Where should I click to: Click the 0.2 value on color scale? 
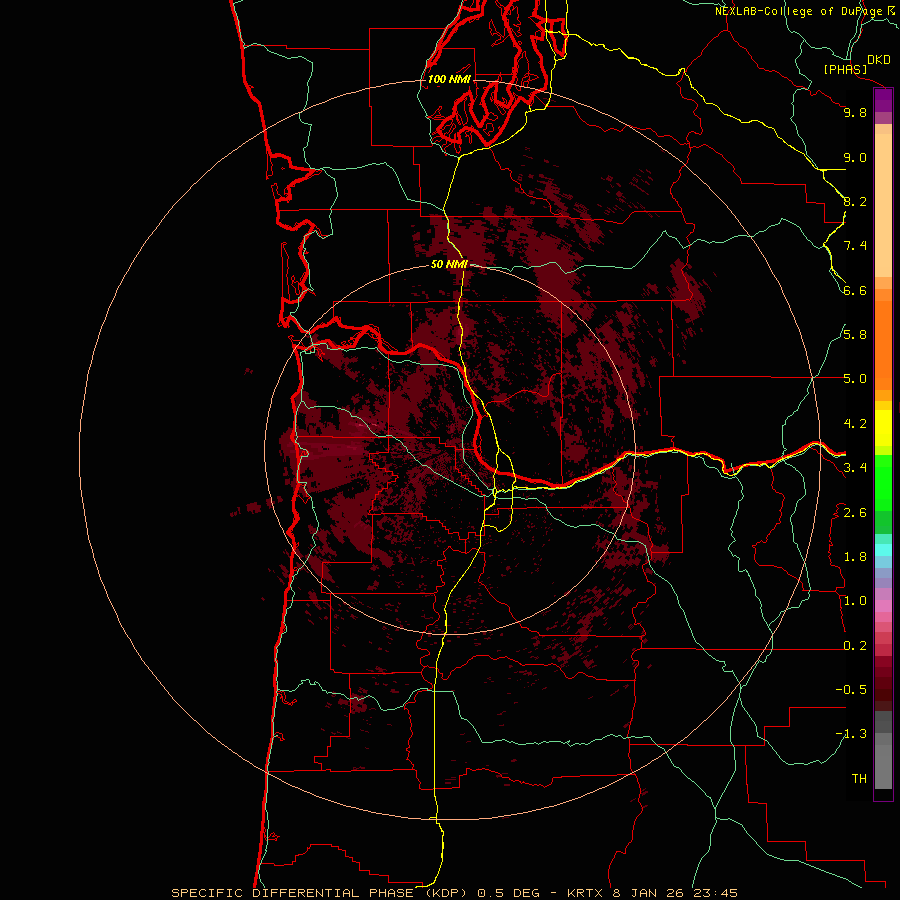point(855,646)
